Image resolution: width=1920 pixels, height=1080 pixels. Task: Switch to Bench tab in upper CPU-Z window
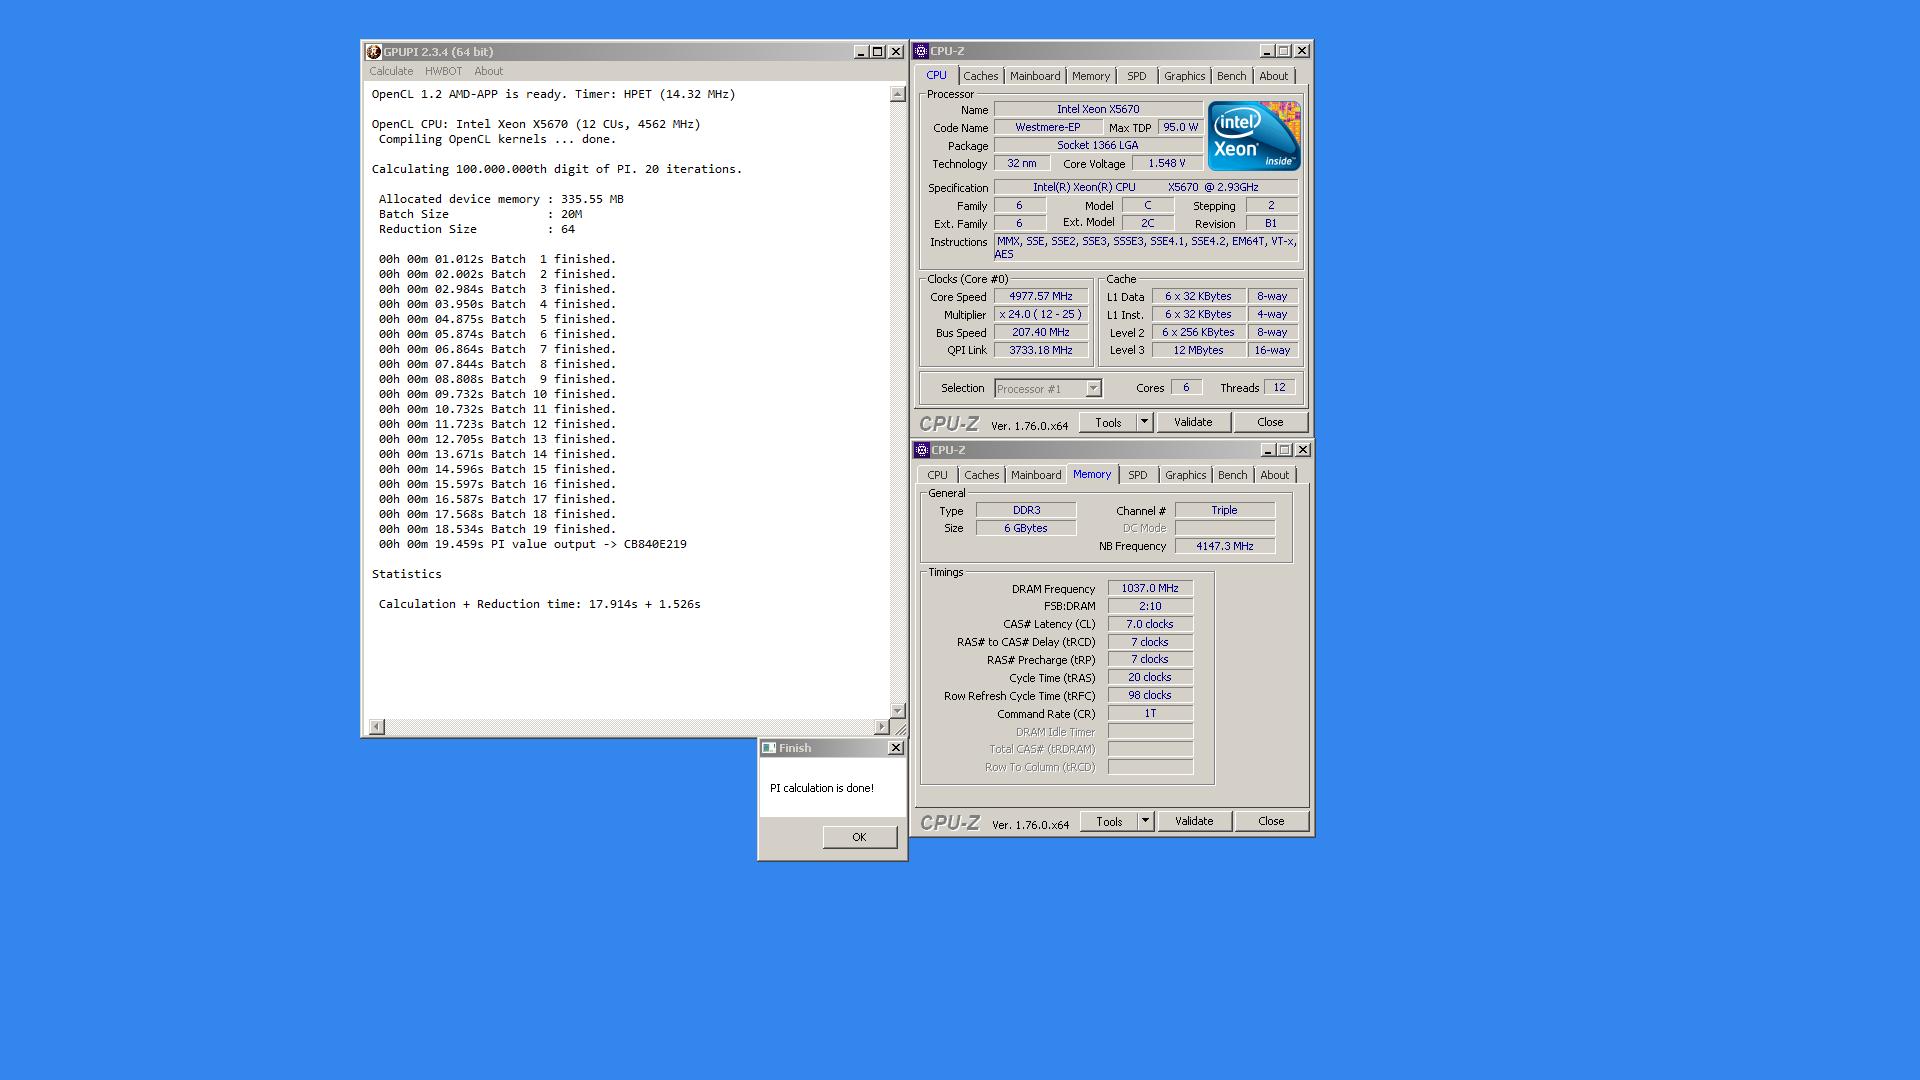[x=1232, y=76]
